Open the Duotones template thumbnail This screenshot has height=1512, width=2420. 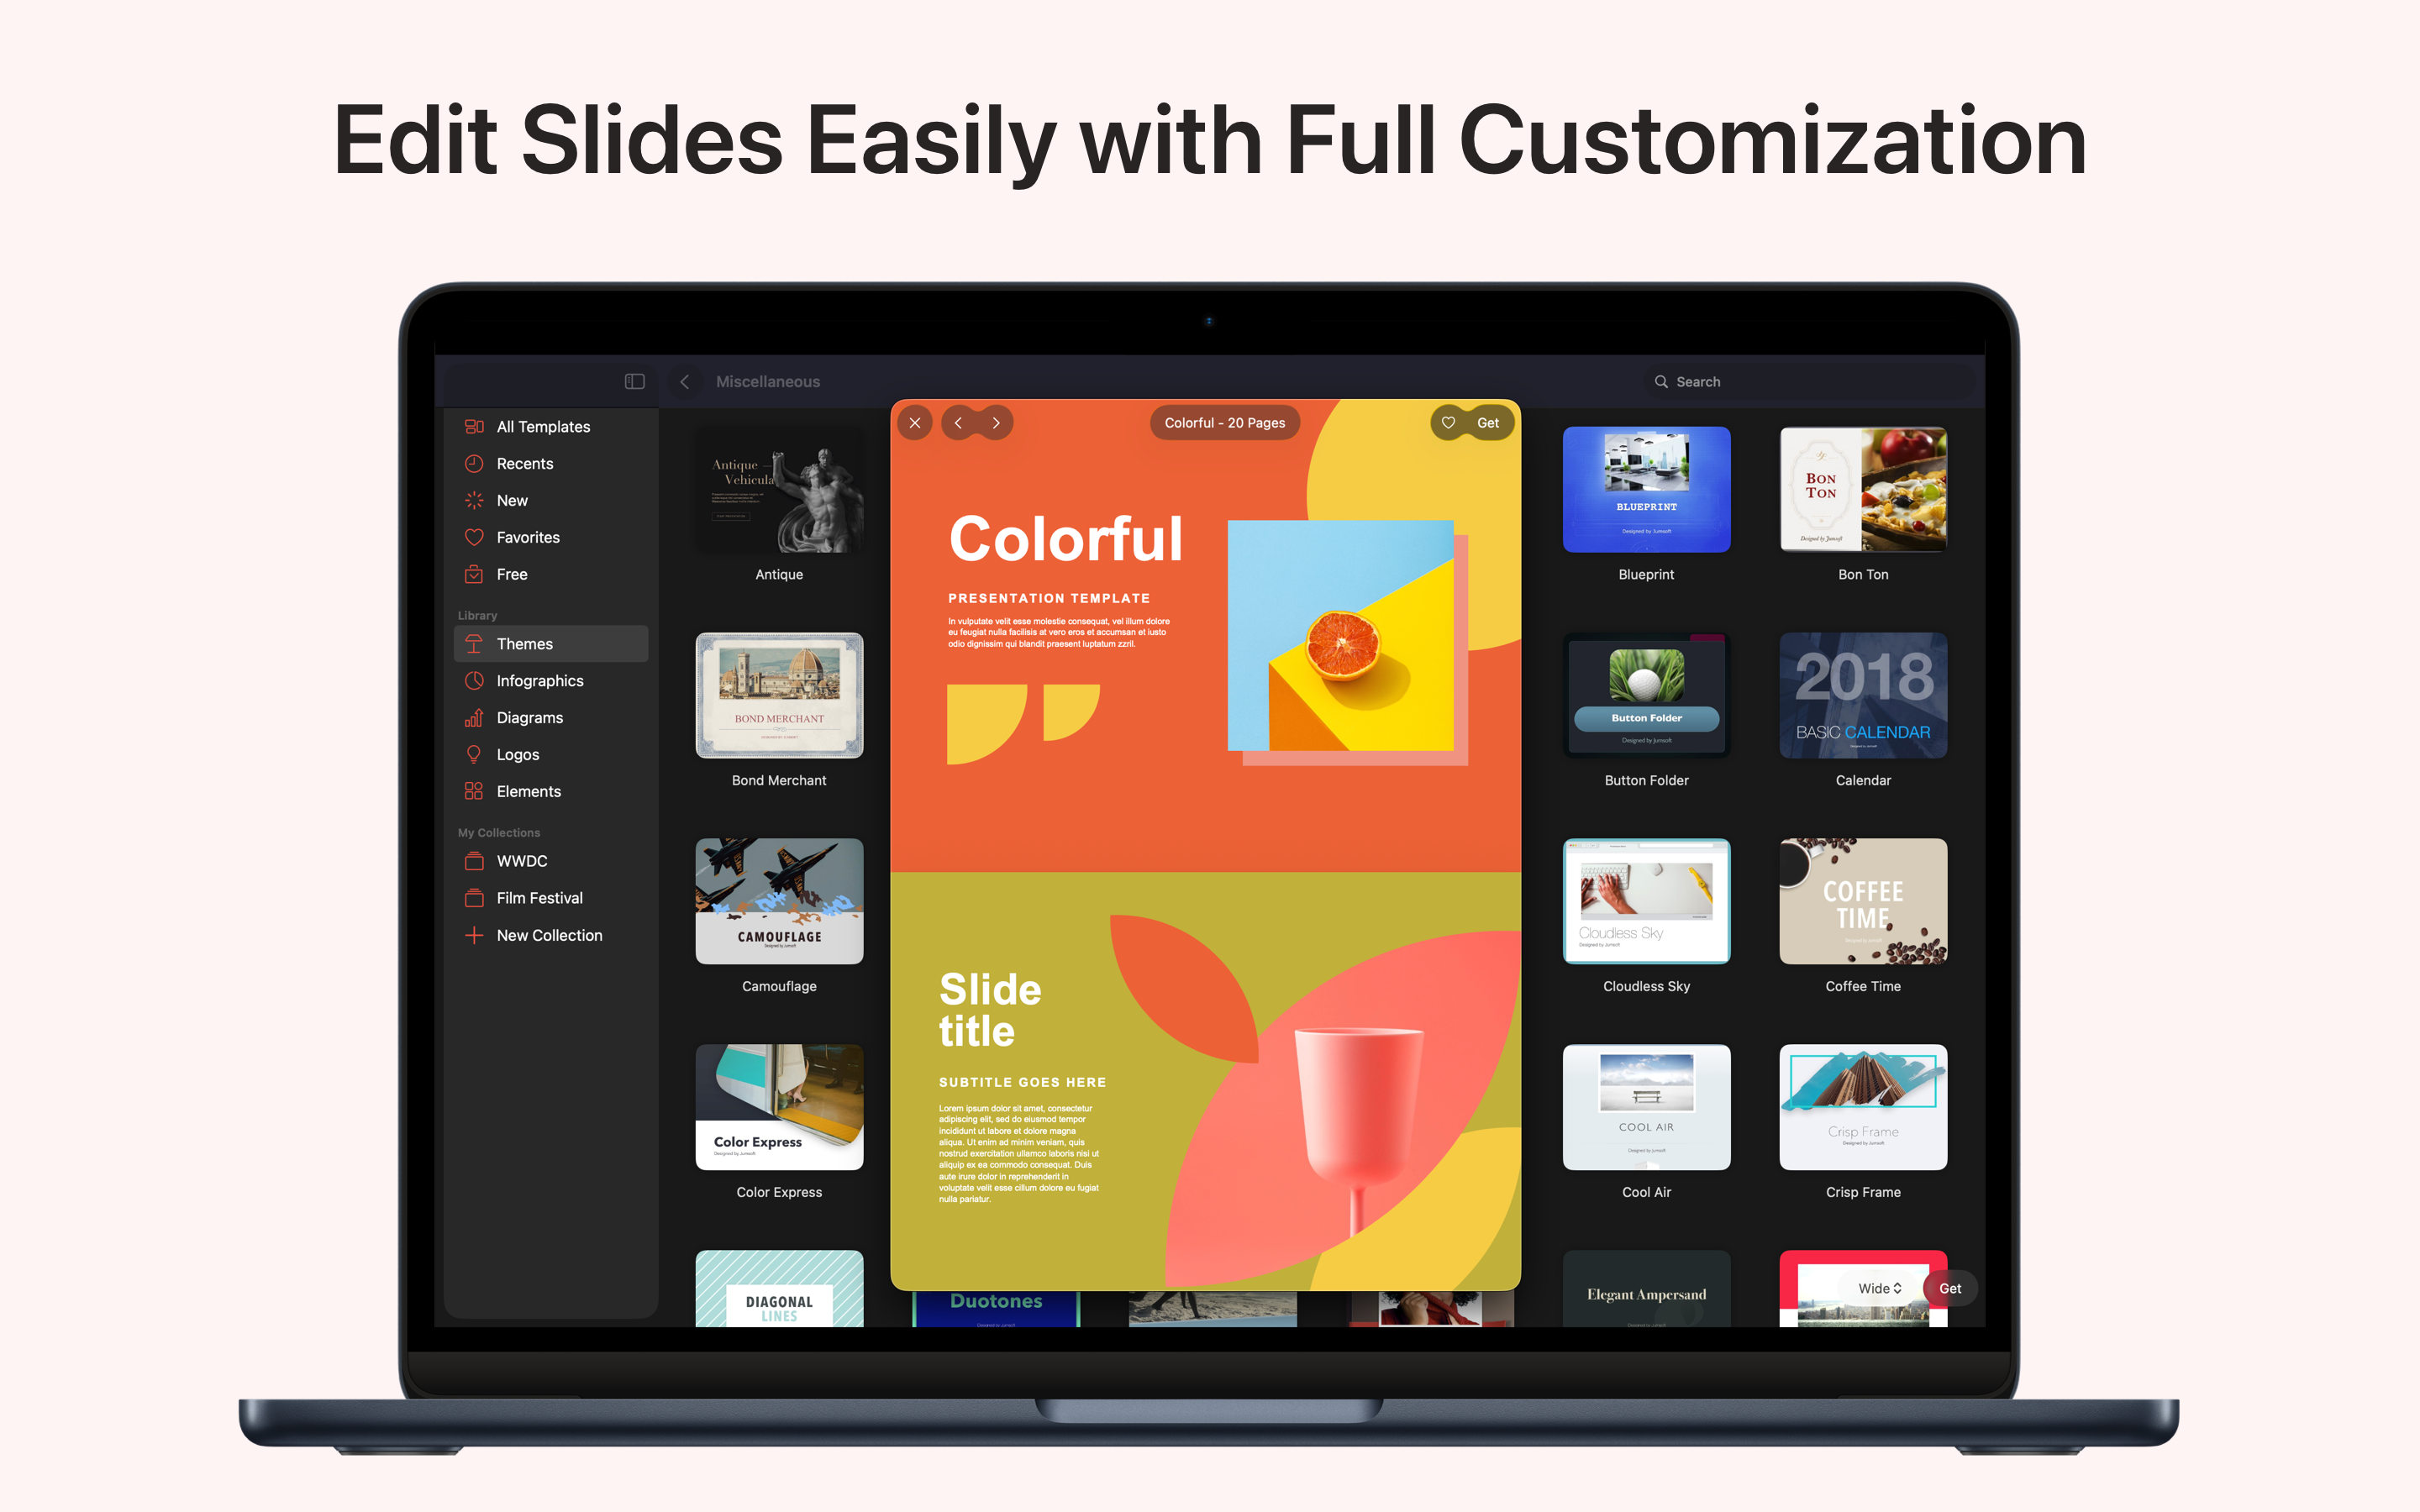[x=996, y=1309]
